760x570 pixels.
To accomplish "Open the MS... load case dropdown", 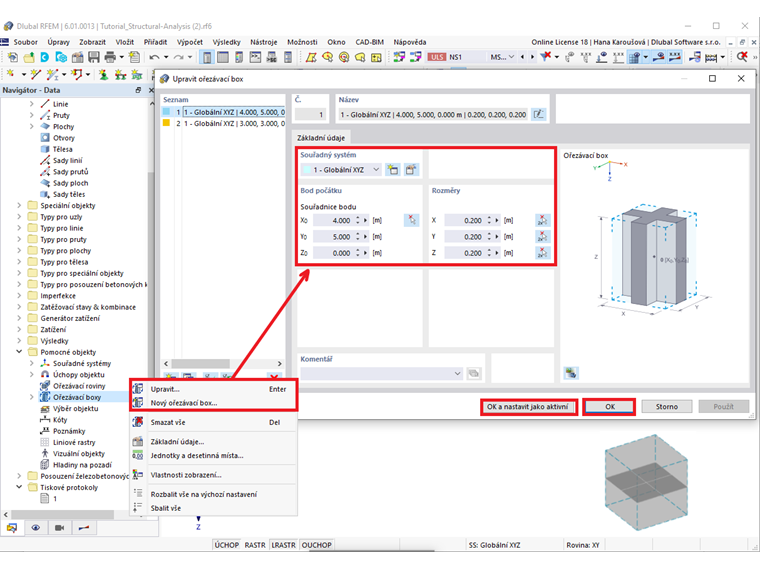I will (502, 57).
